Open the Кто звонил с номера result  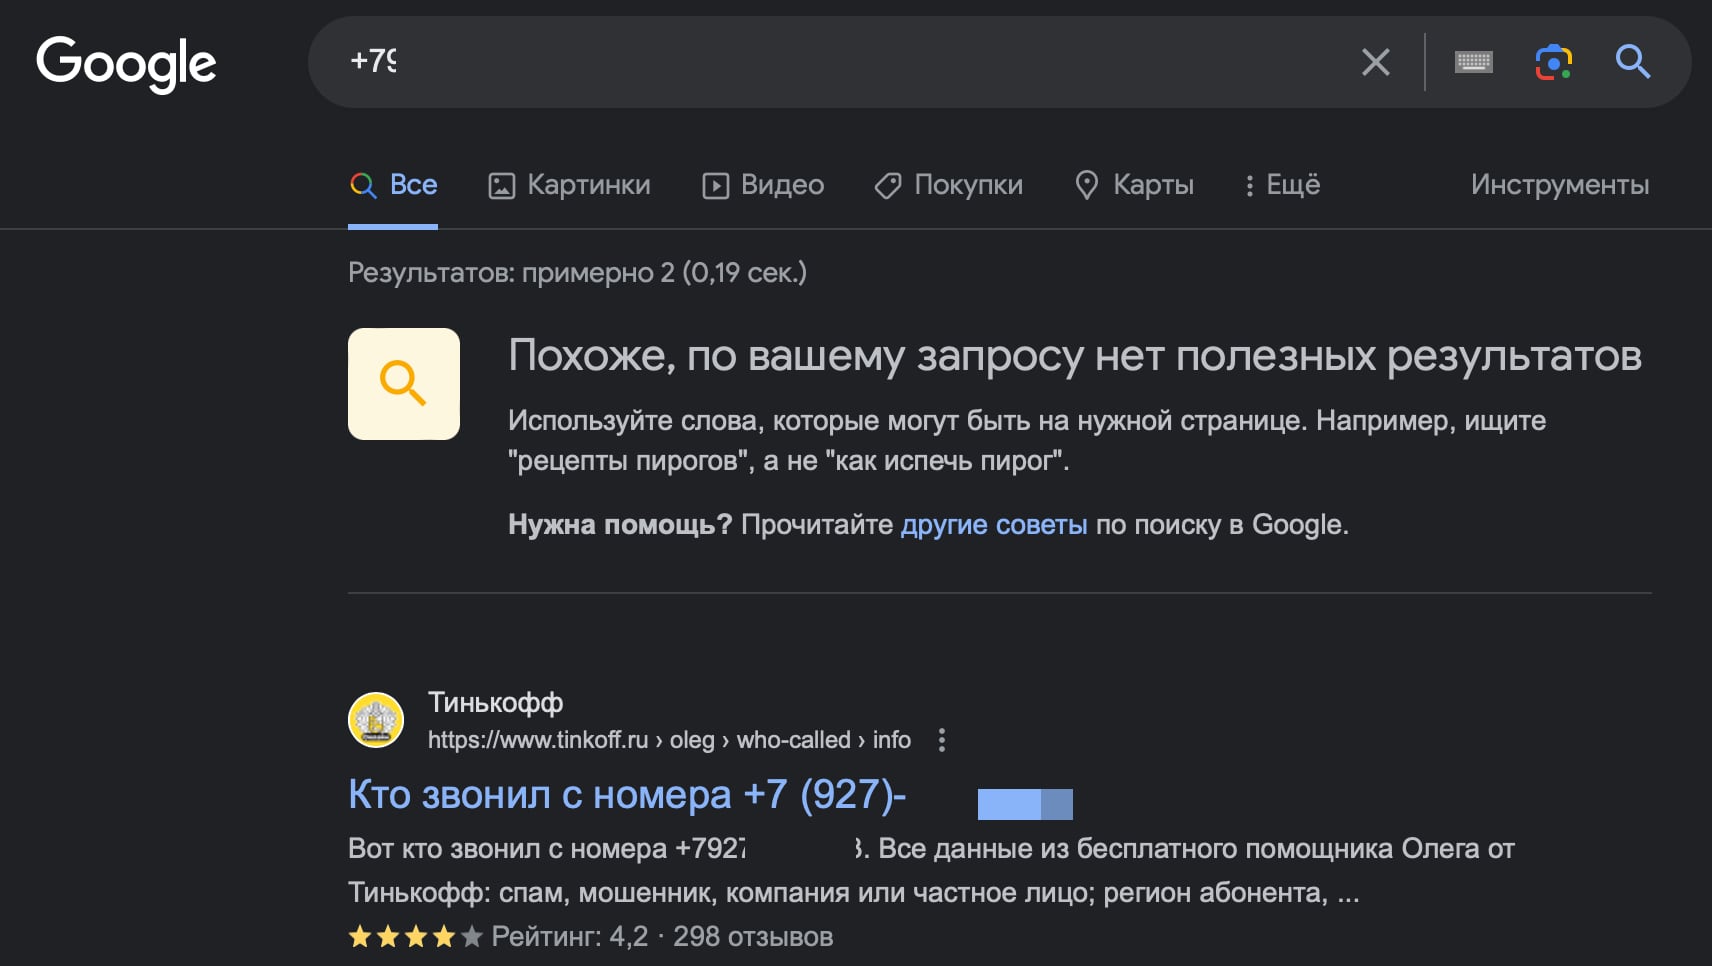pyautogui.click(x=626, y=795)
